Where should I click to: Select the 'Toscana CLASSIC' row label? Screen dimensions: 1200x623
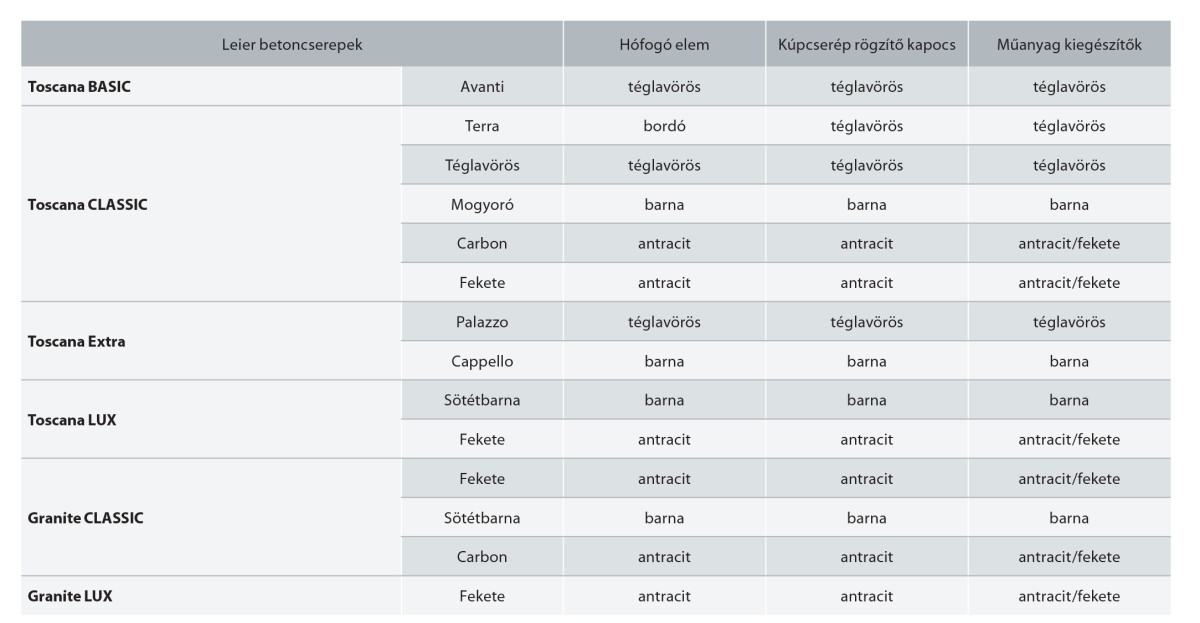point(88,205)
